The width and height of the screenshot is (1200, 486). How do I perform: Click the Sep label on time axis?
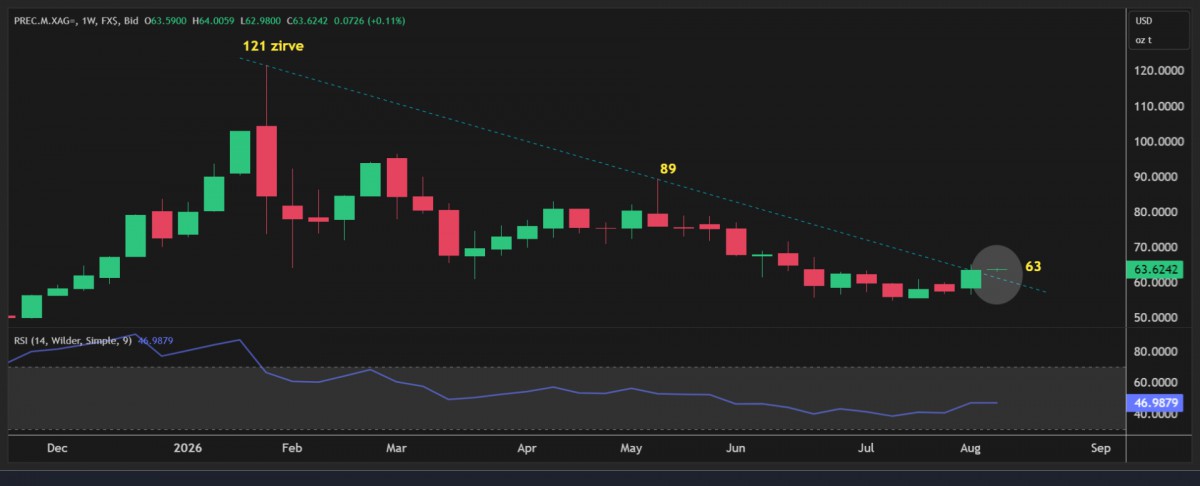click(1102, 449)
